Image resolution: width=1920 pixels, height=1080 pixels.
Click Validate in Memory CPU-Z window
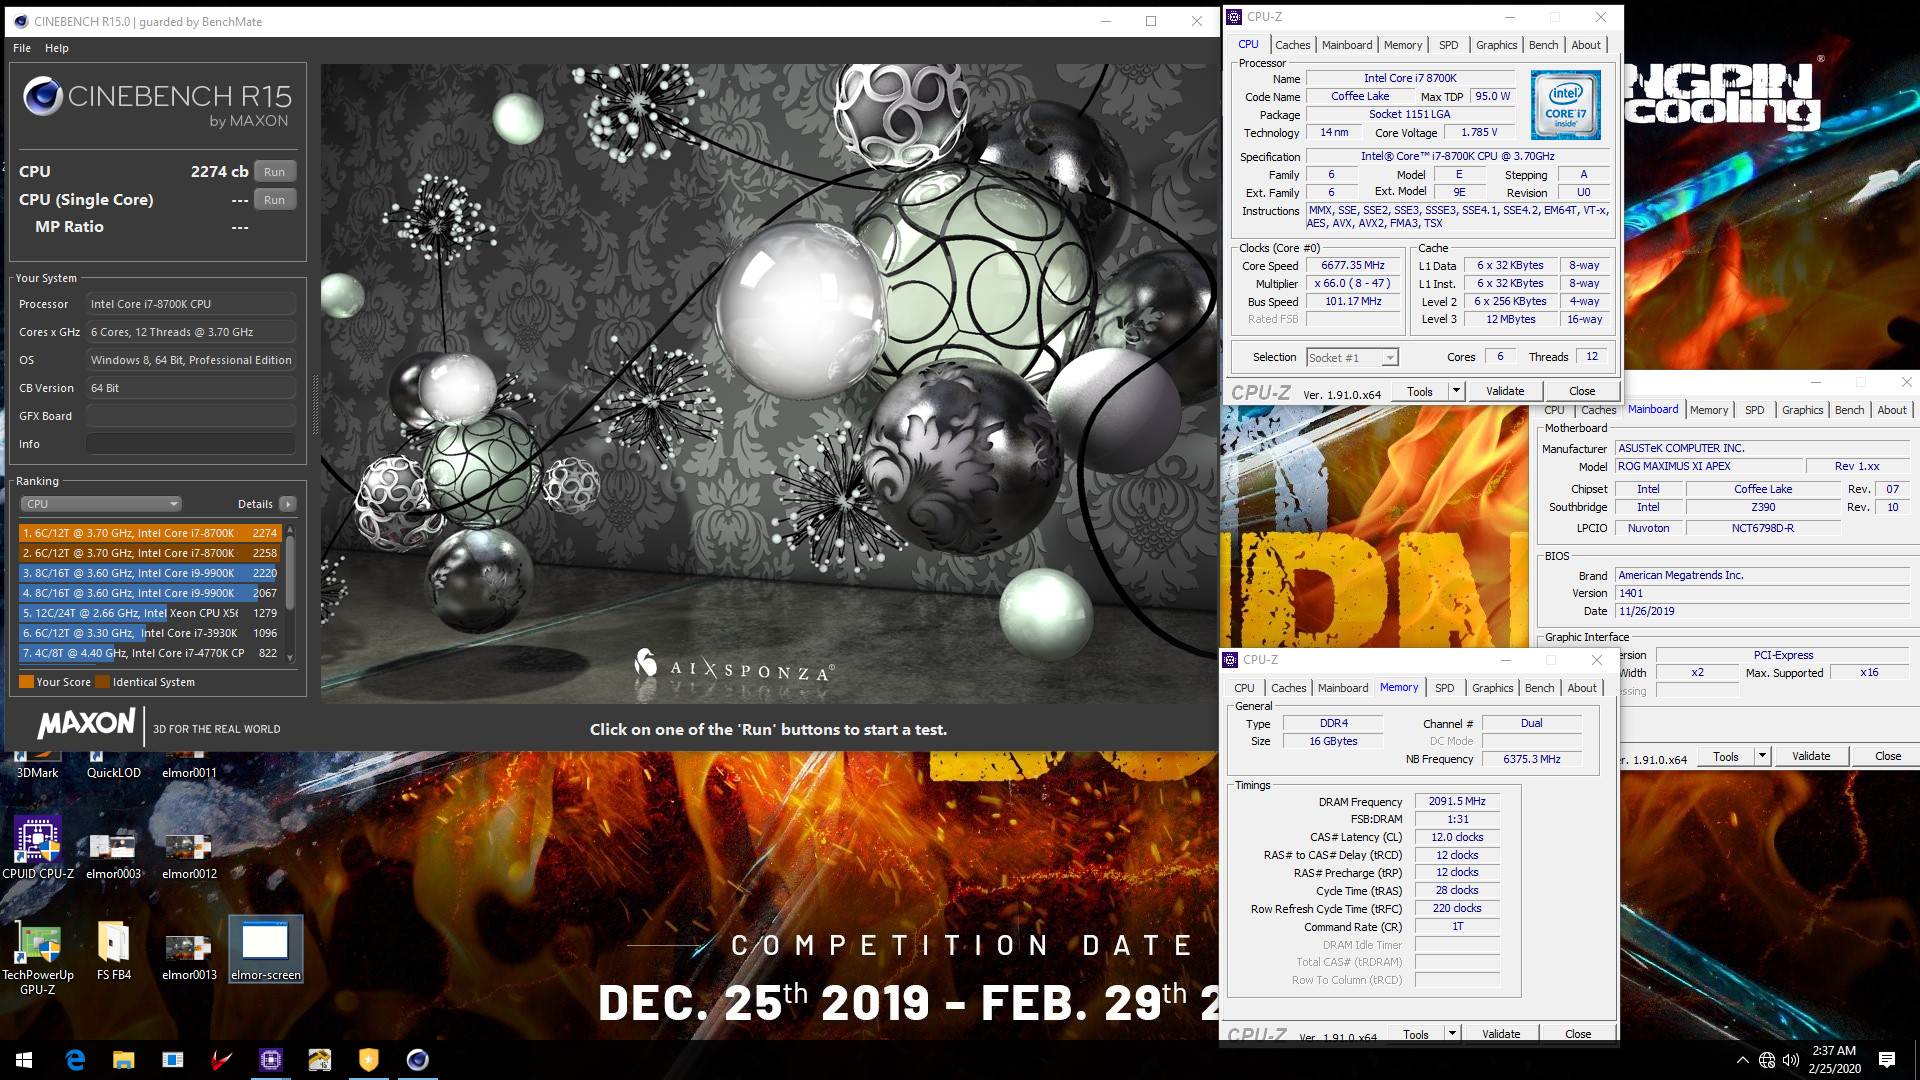pyautogui.click(x=1500, y=1034)
